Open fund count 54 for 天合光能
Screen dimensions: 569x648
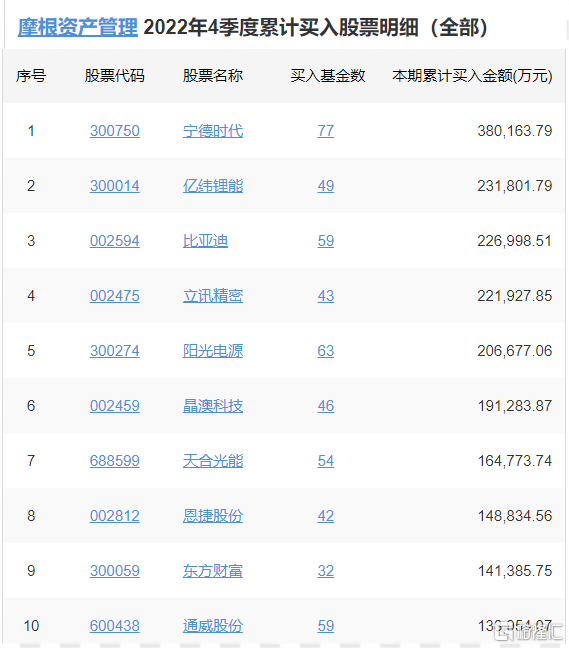tap(326, 461)
